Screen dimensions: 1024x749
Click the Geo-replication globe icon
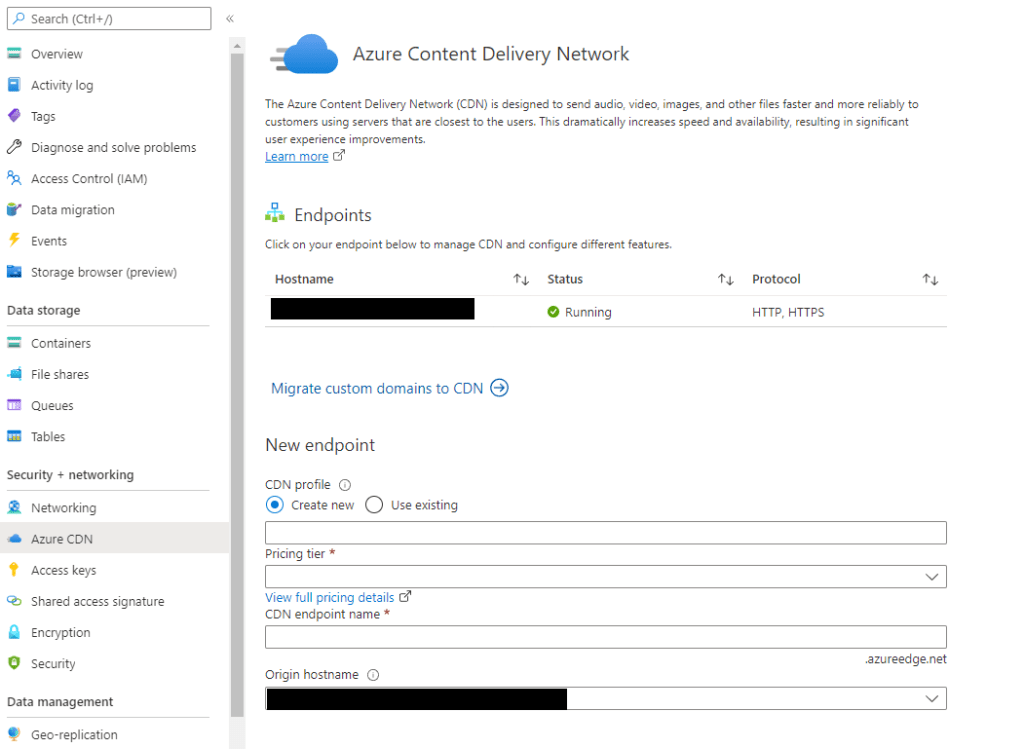pyautogui.click(x=14, y=734)
